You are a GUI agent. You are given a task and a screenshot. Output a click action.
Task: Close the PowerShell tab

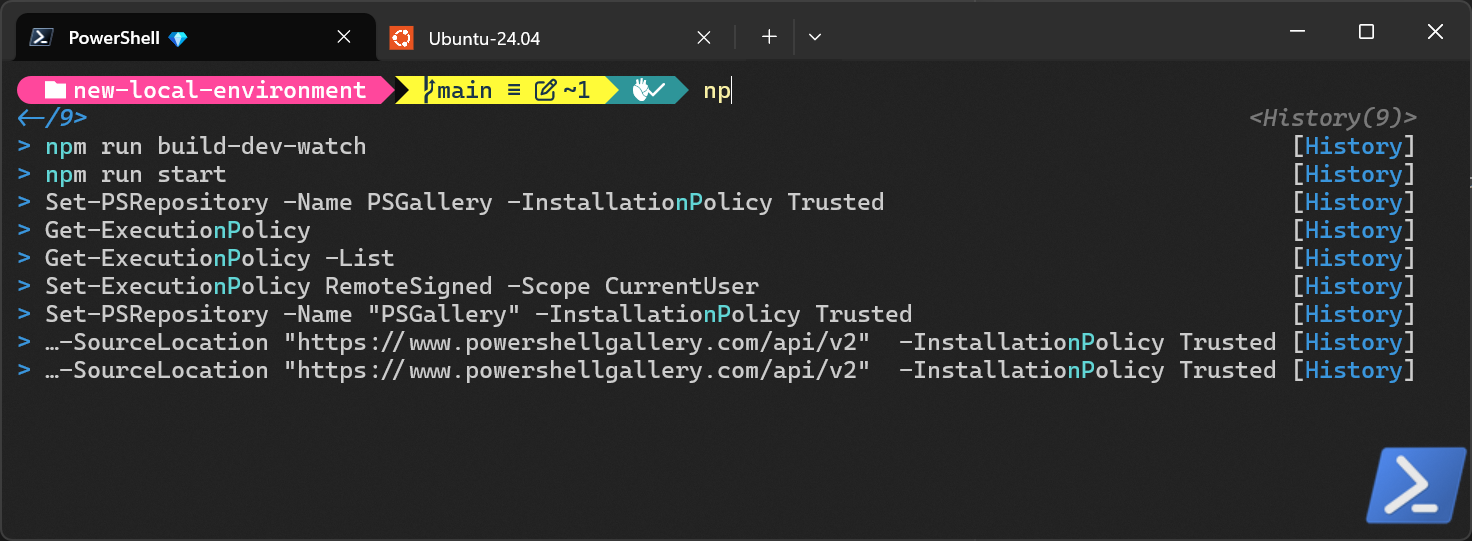coord(344,37)
